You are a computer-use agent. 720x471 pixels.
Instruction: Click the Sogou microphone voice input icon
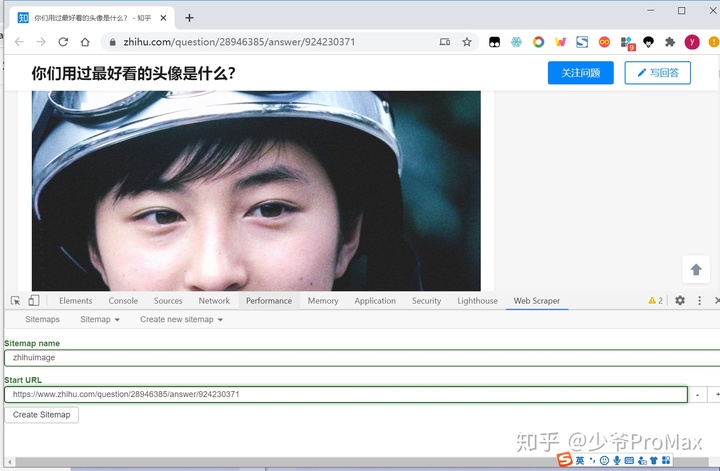617,460
